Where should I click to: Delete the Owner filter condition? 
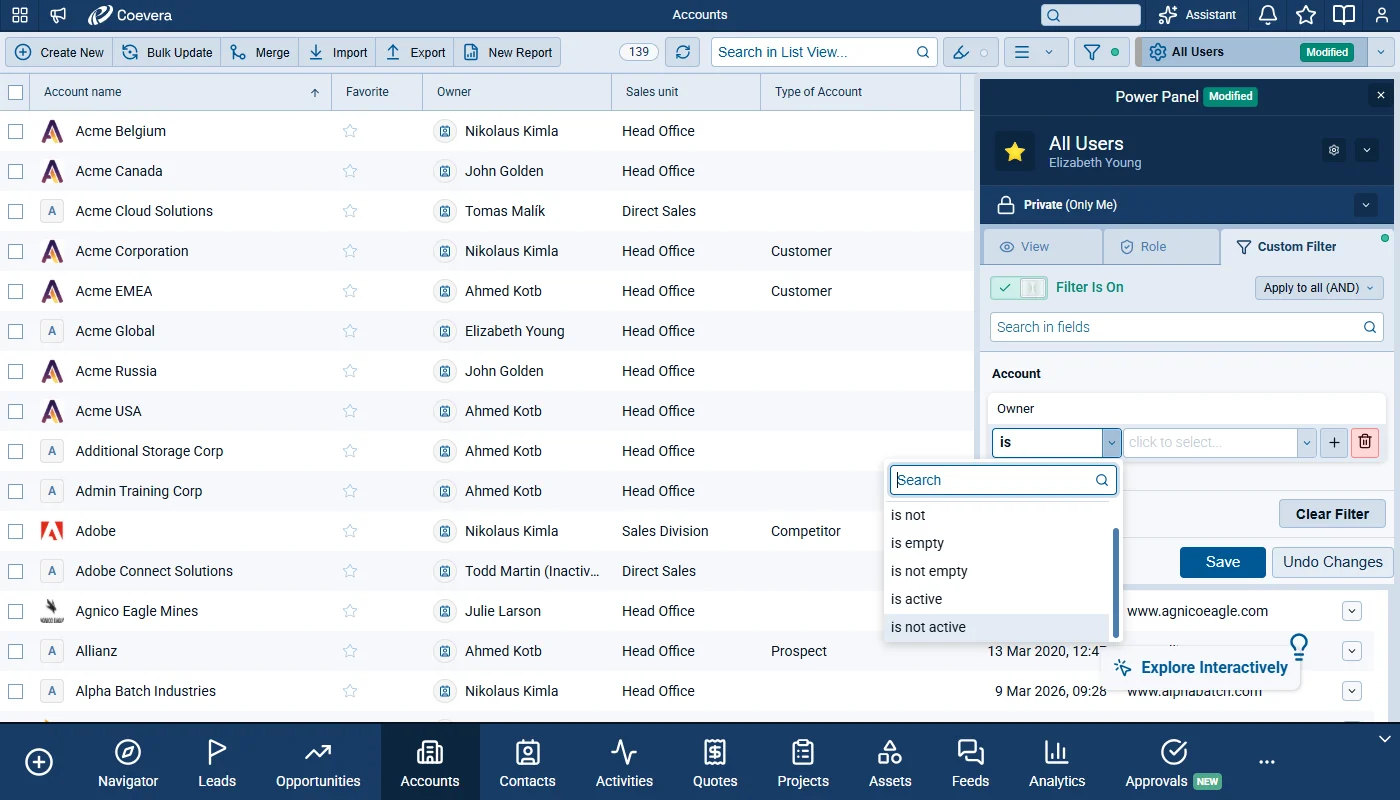click(x=1365, y=442)
